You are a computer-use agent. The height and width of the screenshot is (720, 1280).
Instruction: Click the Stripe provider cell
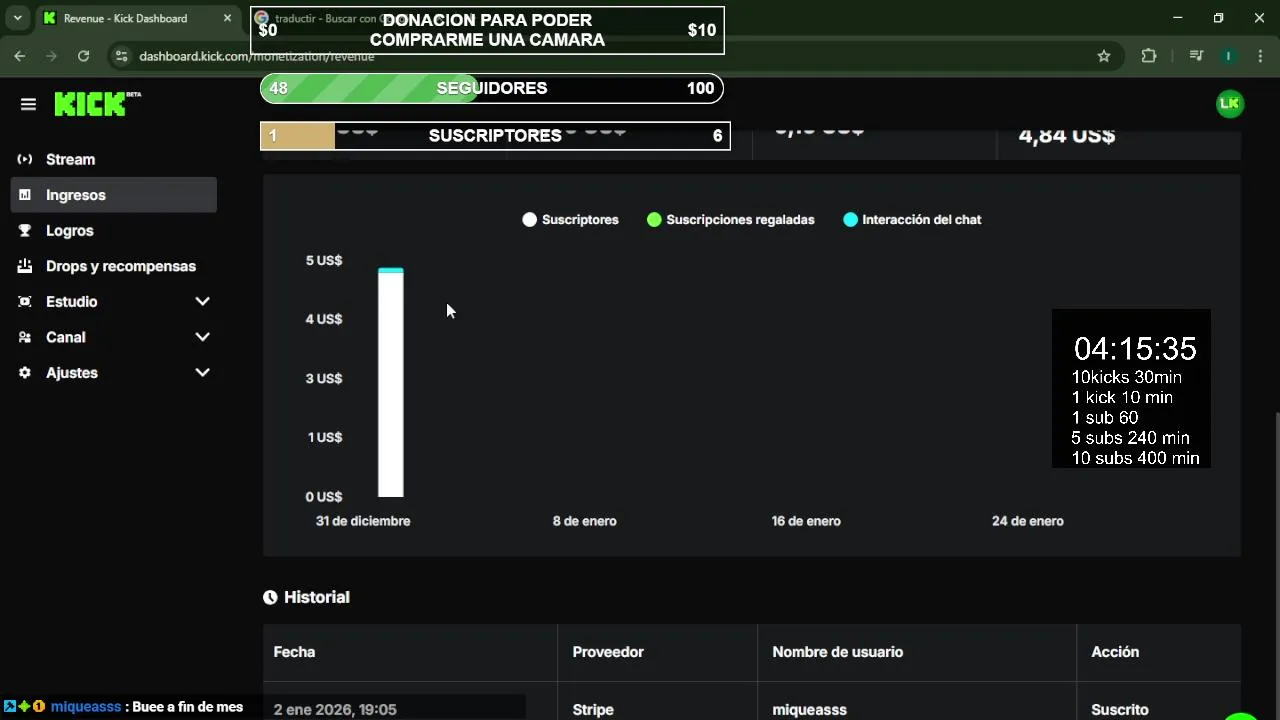pyautogui.click(x=593, y=709)
